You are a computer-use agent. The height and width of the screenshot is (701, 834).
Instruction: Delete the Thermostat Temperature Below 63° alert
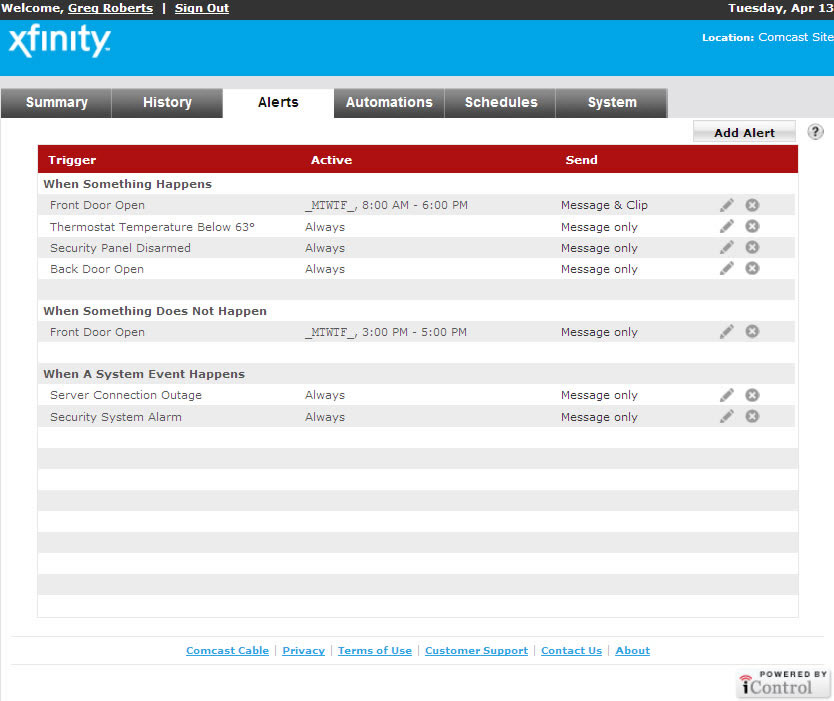pos(752,226)
